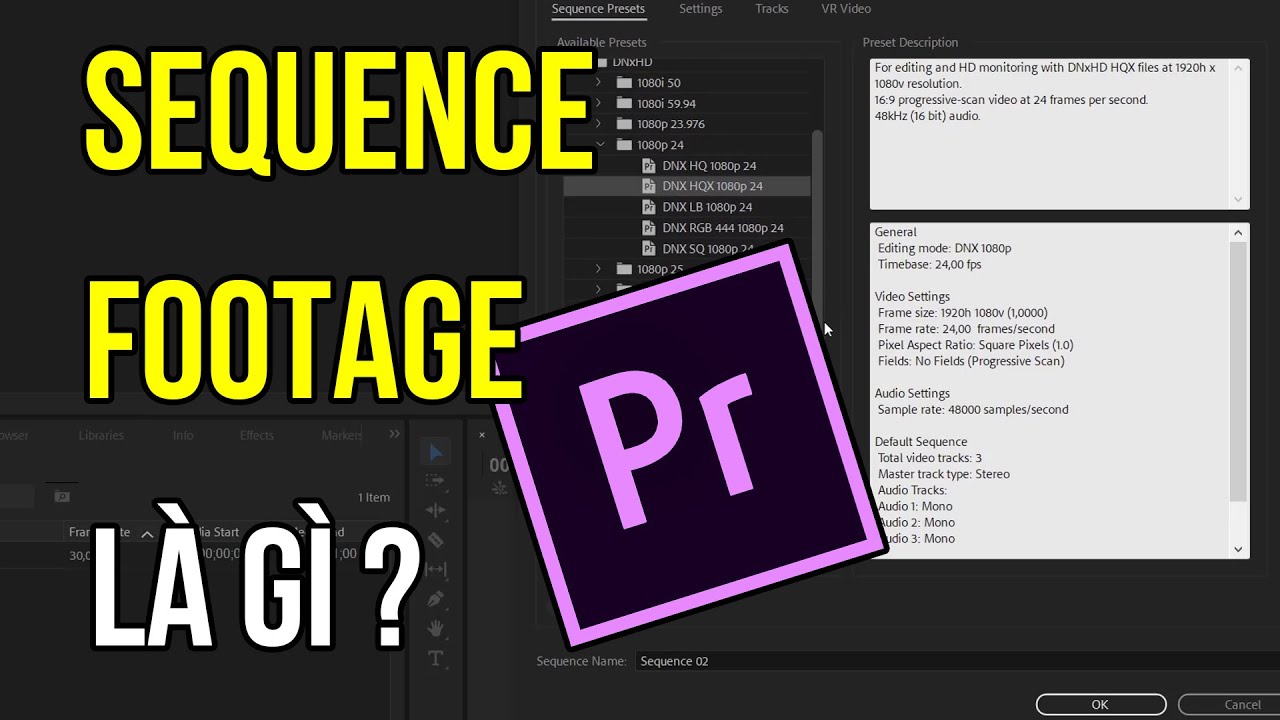The width and height of the screenshot is (1280, 720).
Task: Click the 1080i 50 folder icon
Action: 625,82
